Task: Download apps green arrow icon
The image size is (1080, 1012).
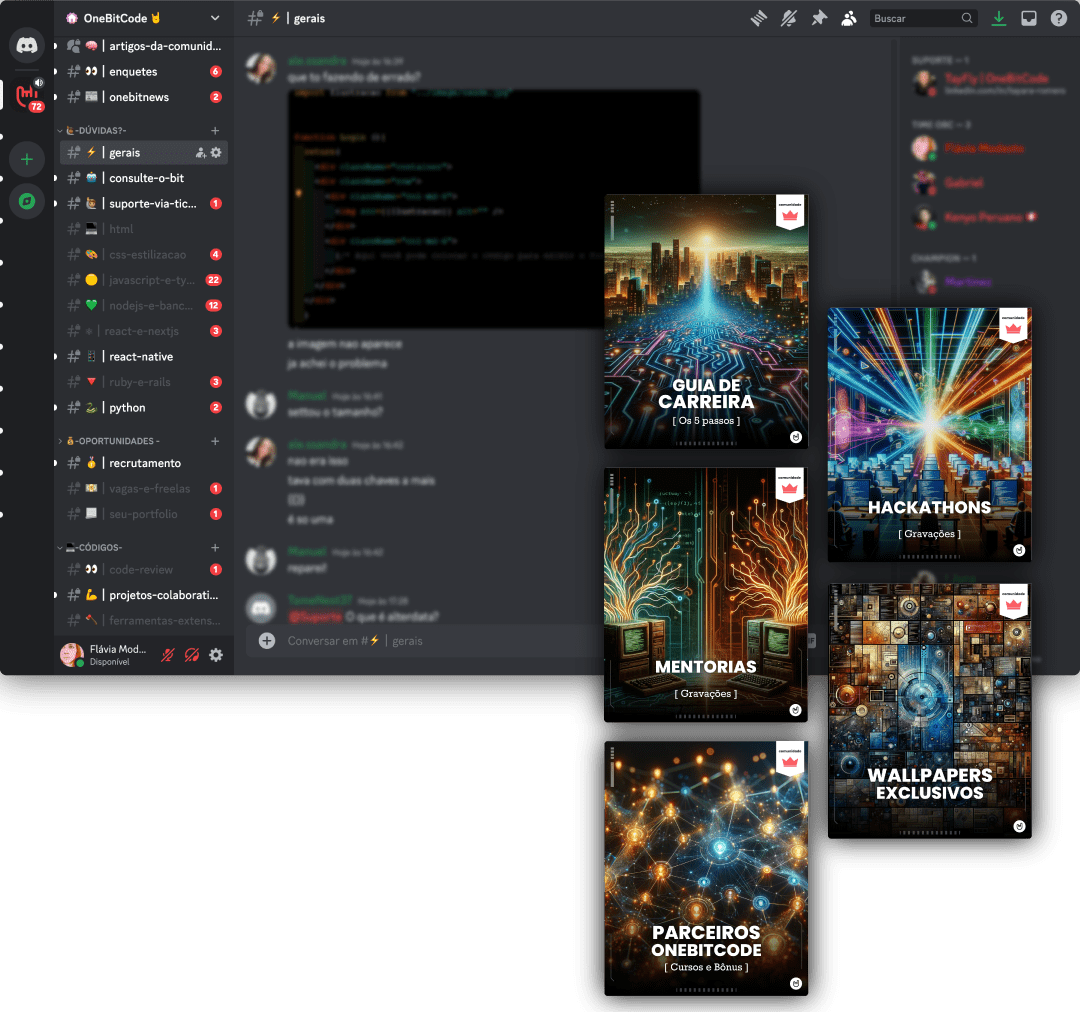Action: pos(999,19)
